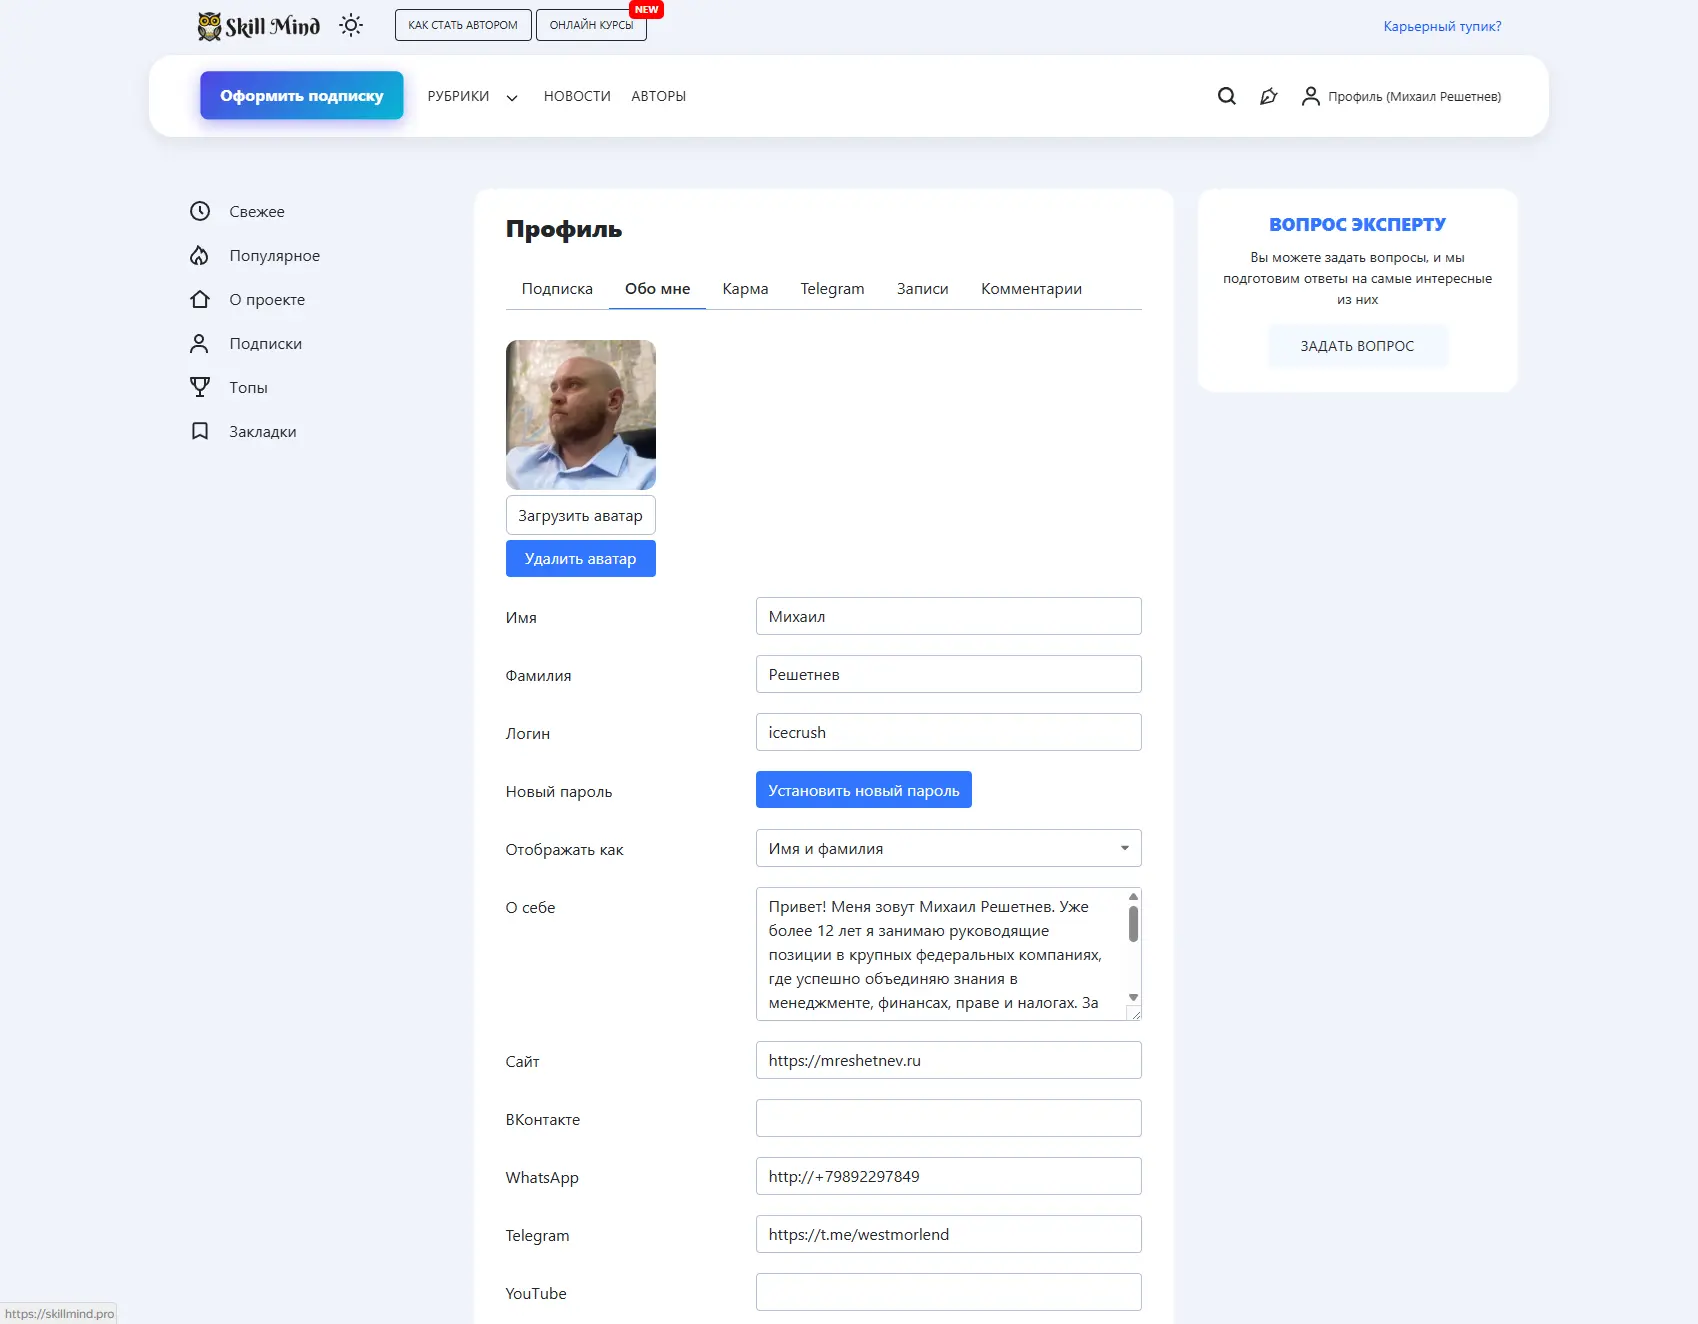This screenshot has width=1698, height=1324.
Task: Select the Обо мне tab
Action: (657, 289)
